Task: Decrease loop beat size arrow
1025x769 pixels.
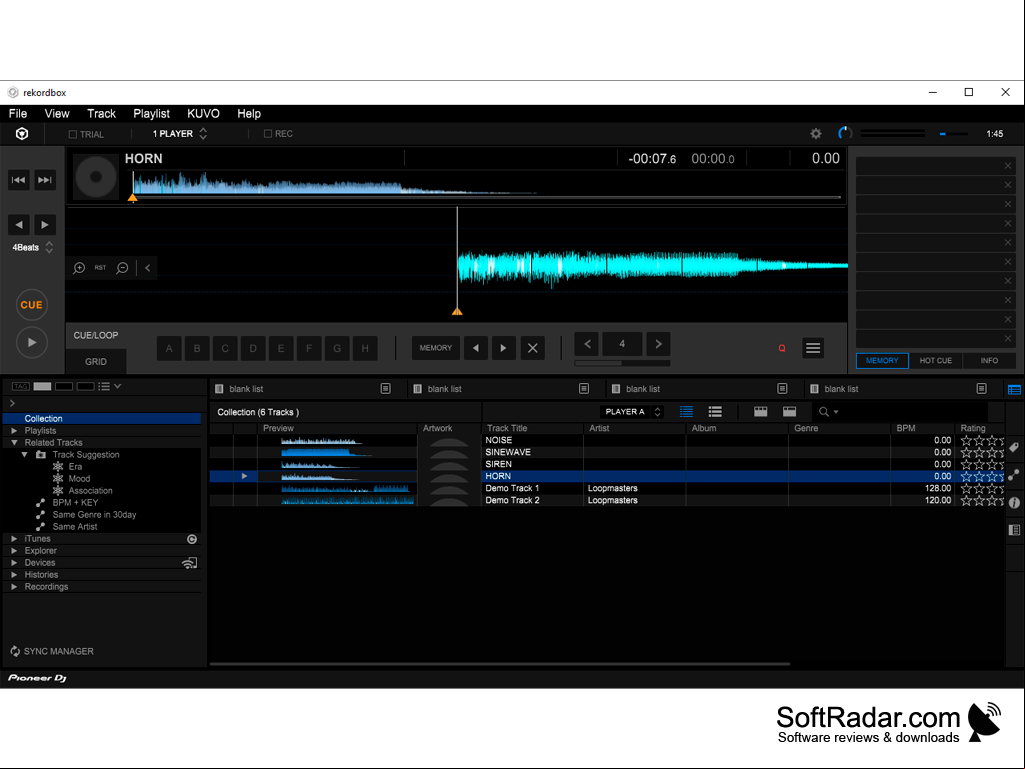Action: pos(587,344)
